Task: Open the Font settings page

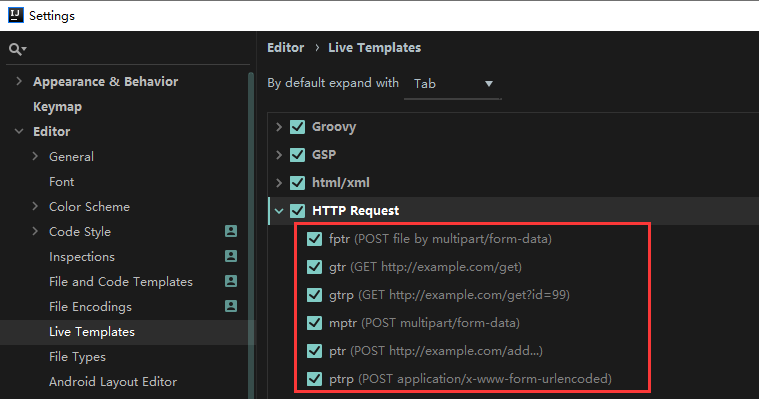Action: (61, 182)
